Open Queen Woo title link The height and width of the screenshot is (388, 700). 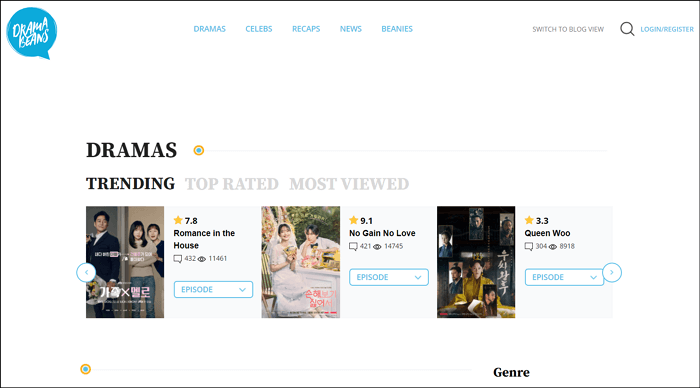pyautogui.click(x=547, y=233)
